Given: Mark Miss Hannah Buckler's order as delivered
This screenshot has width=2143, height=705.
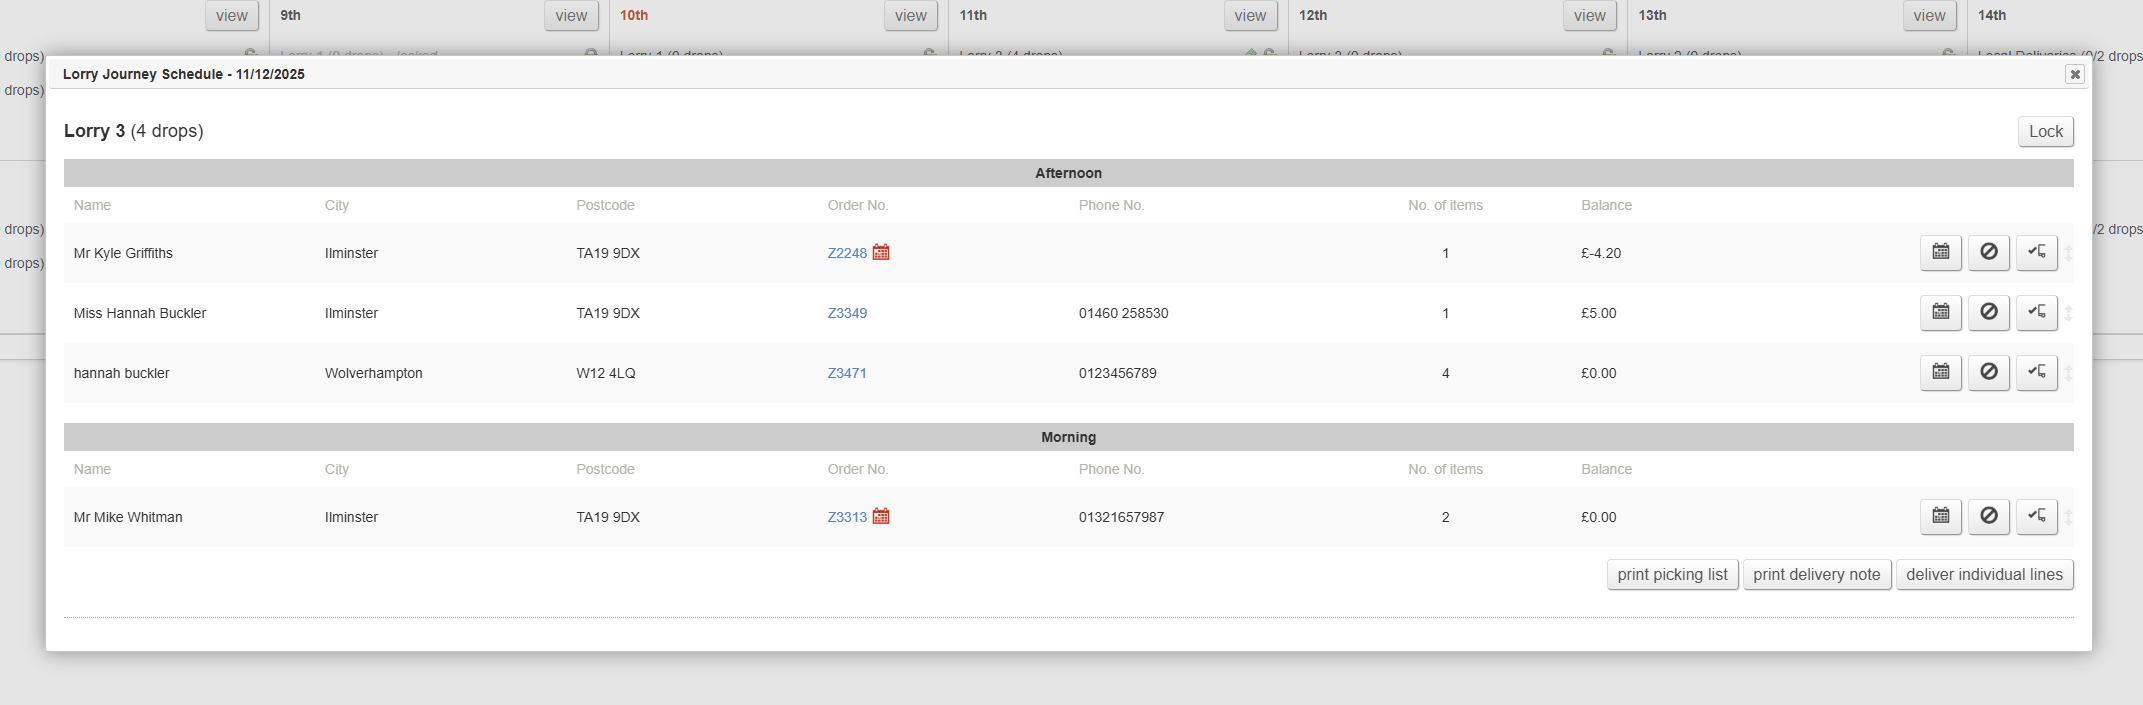Looking at the screenshot, I should coord(2036,312).
